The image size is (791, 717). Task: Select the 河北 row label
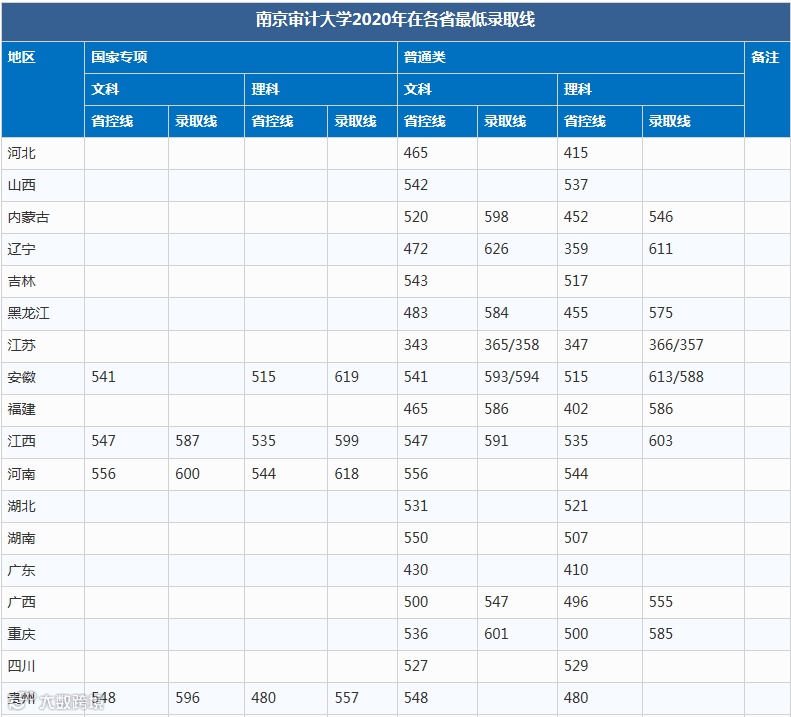(x=22, y=153)
